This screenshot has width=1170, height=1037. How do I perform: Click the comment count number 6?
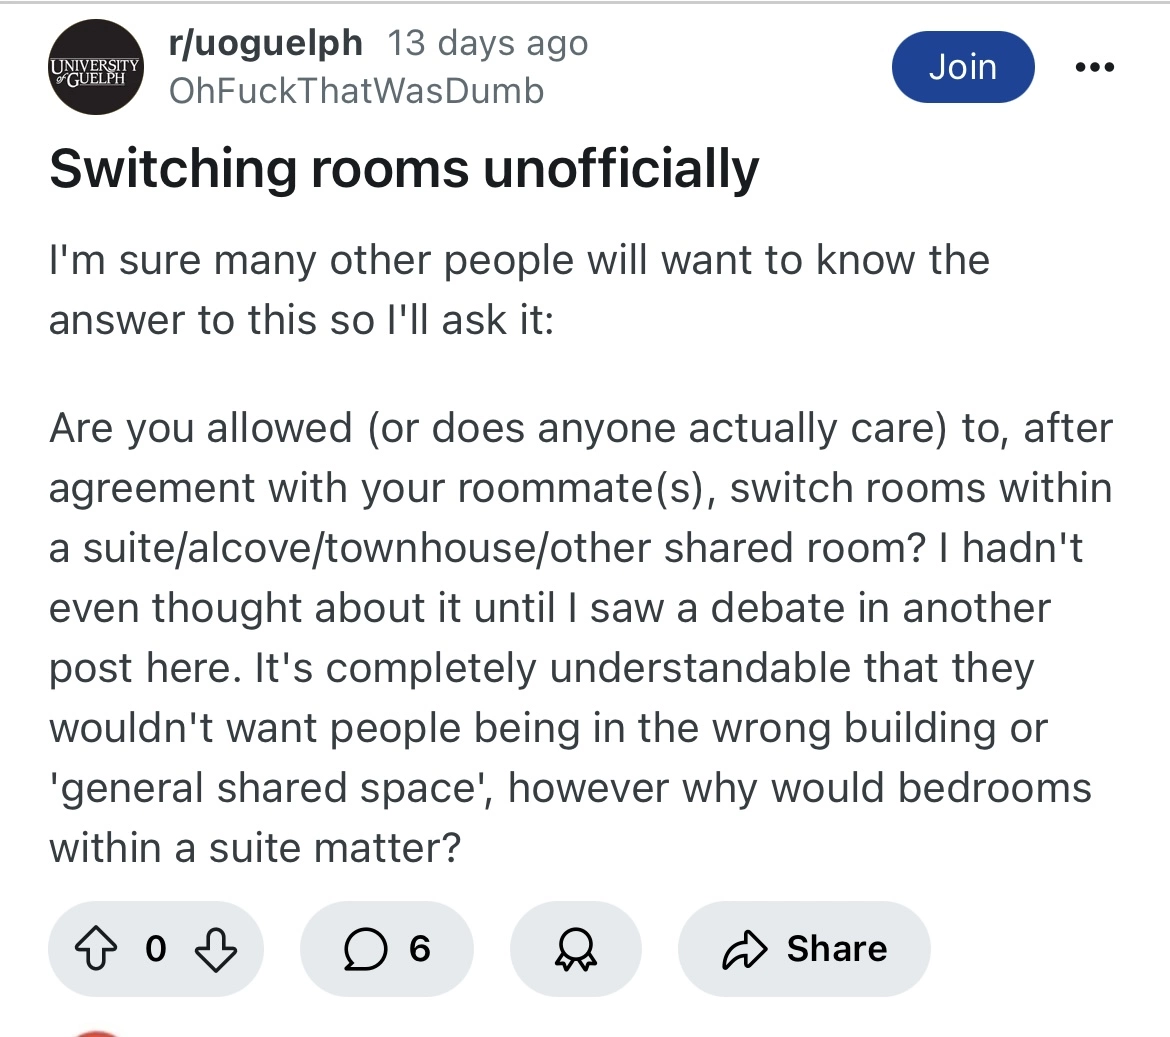420,949
